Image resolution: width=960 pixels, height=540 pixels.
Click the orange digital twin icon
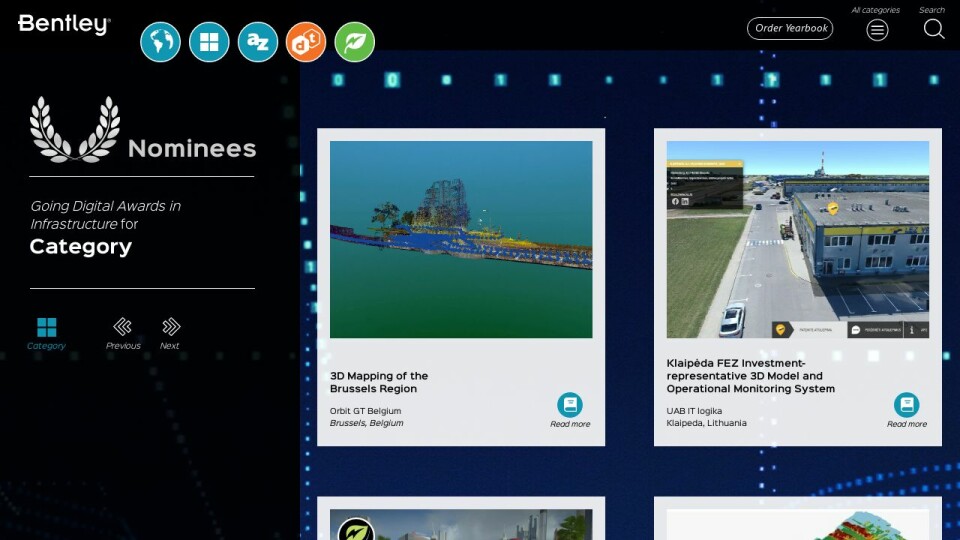(x=306, y=42)
